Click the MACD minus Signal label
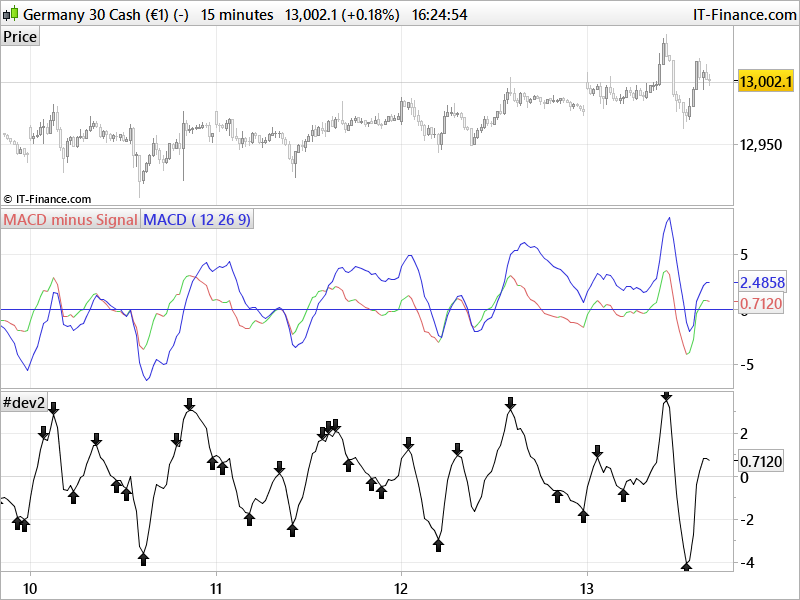This screenshot has height=600, width=800. coord(70,219)
